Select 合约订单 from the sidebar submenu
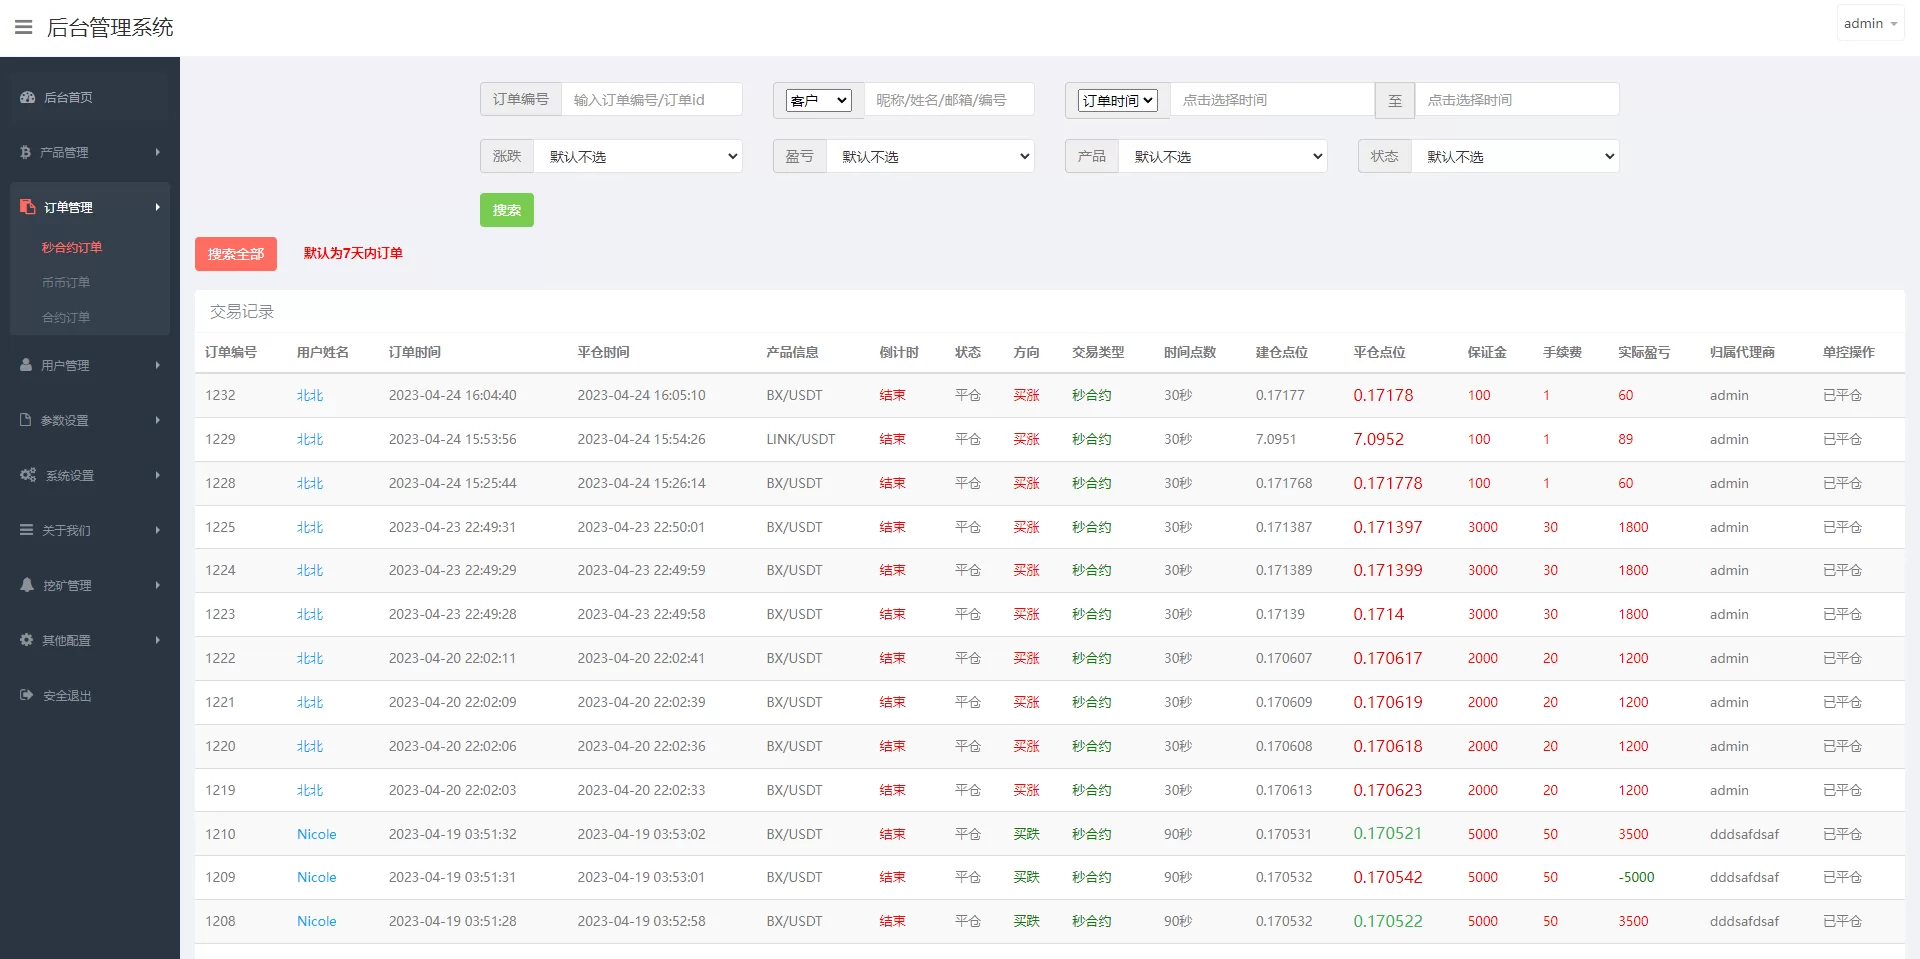 click(x=66, y=317)
